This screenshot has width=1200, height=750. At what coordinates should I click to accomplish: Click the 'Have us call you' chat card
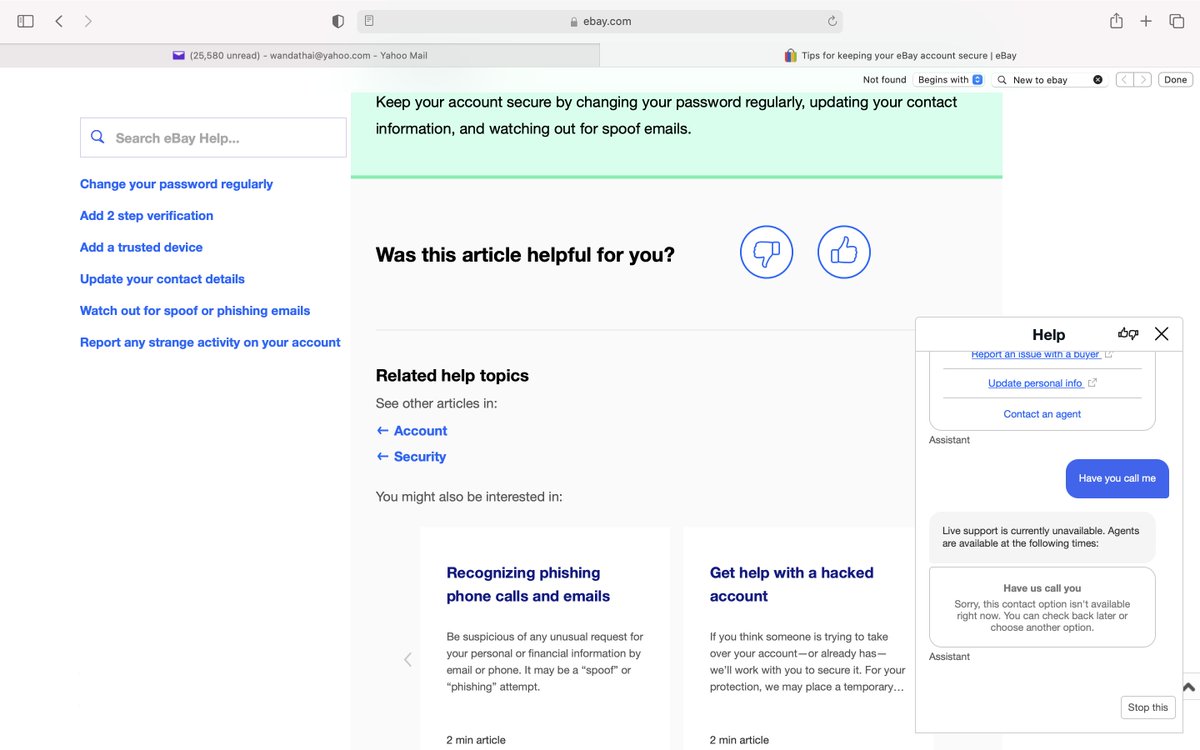[x=1042, y=607]
